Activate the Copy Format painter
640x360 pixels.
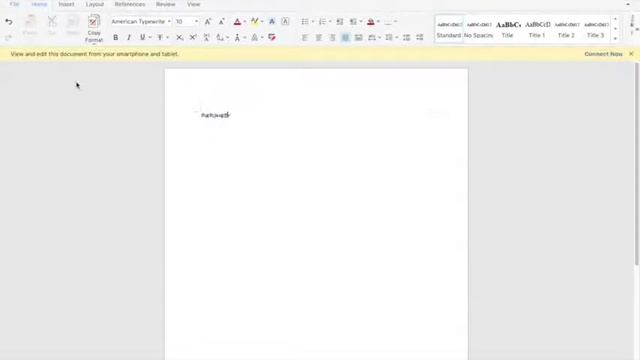point(94,29)
